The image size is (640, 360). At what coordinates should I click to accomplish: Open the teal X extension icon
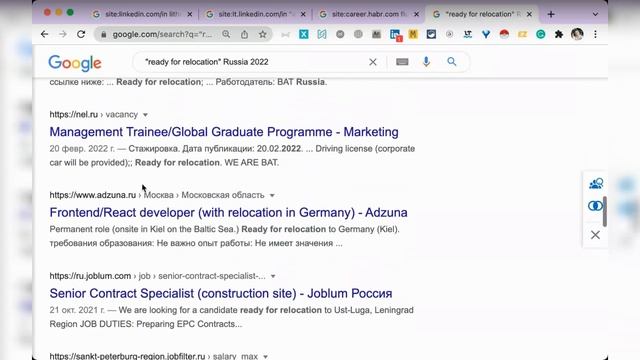304,34
